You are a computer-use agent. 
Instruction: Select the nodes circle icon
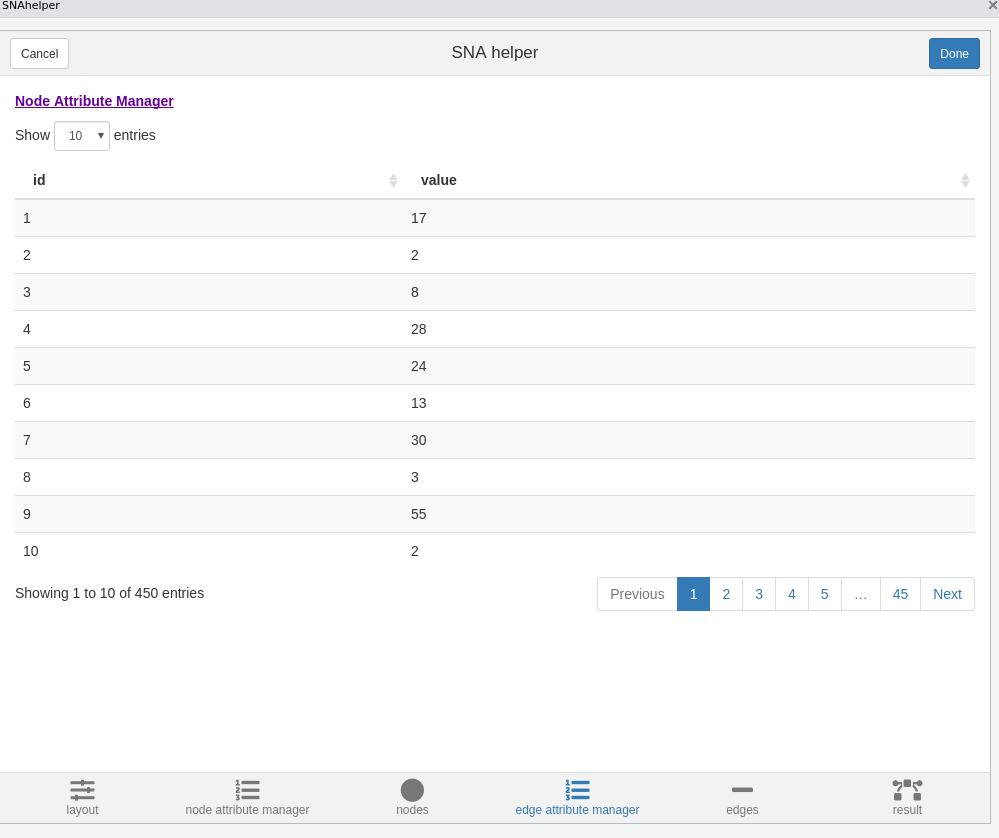pos(412,790)
